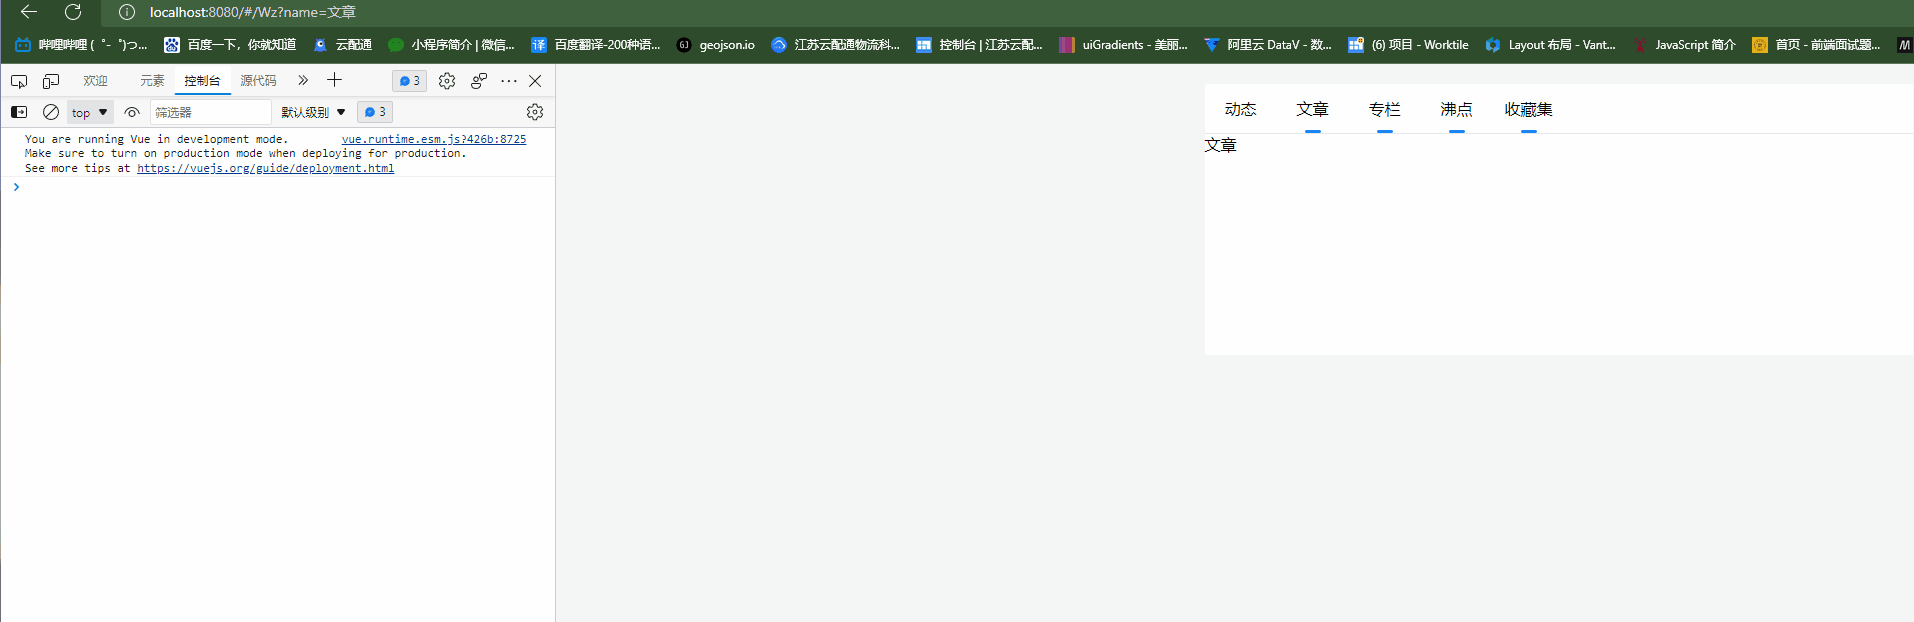Switch to the 元素 DevTools tab

pos(152,81)
